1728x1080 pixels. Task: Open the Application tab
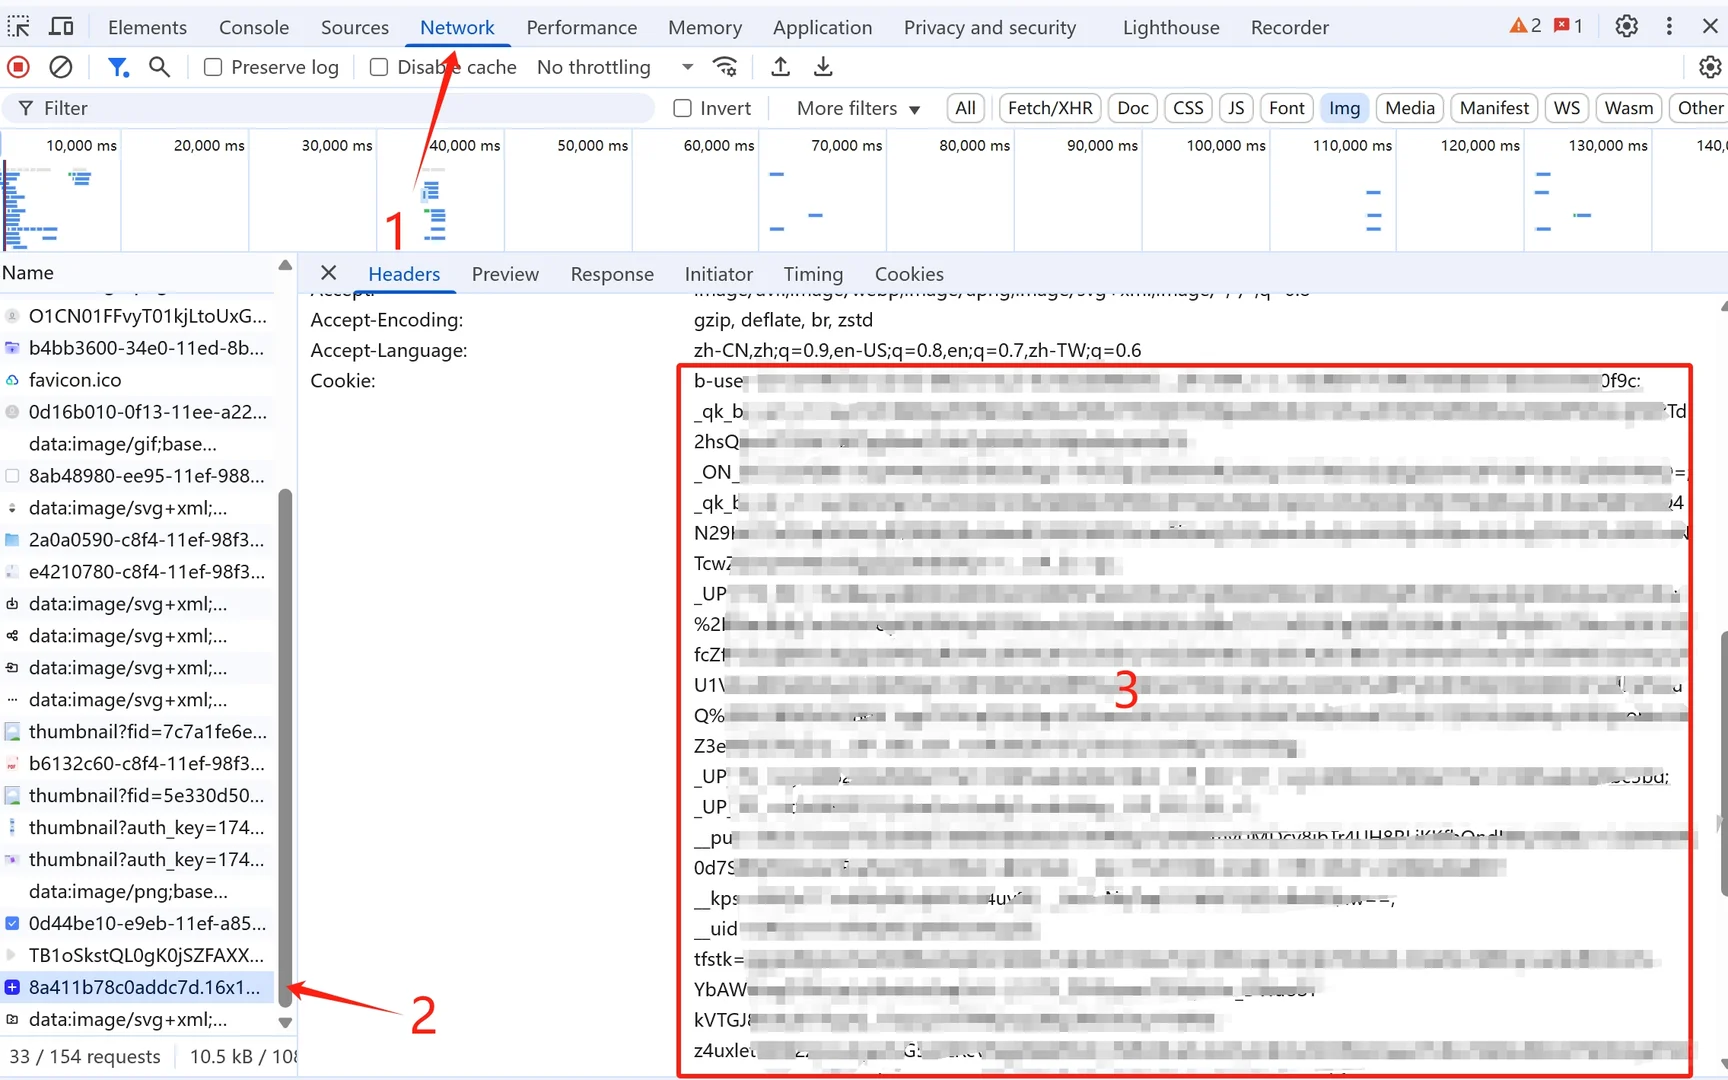click(x=822, y=27)
